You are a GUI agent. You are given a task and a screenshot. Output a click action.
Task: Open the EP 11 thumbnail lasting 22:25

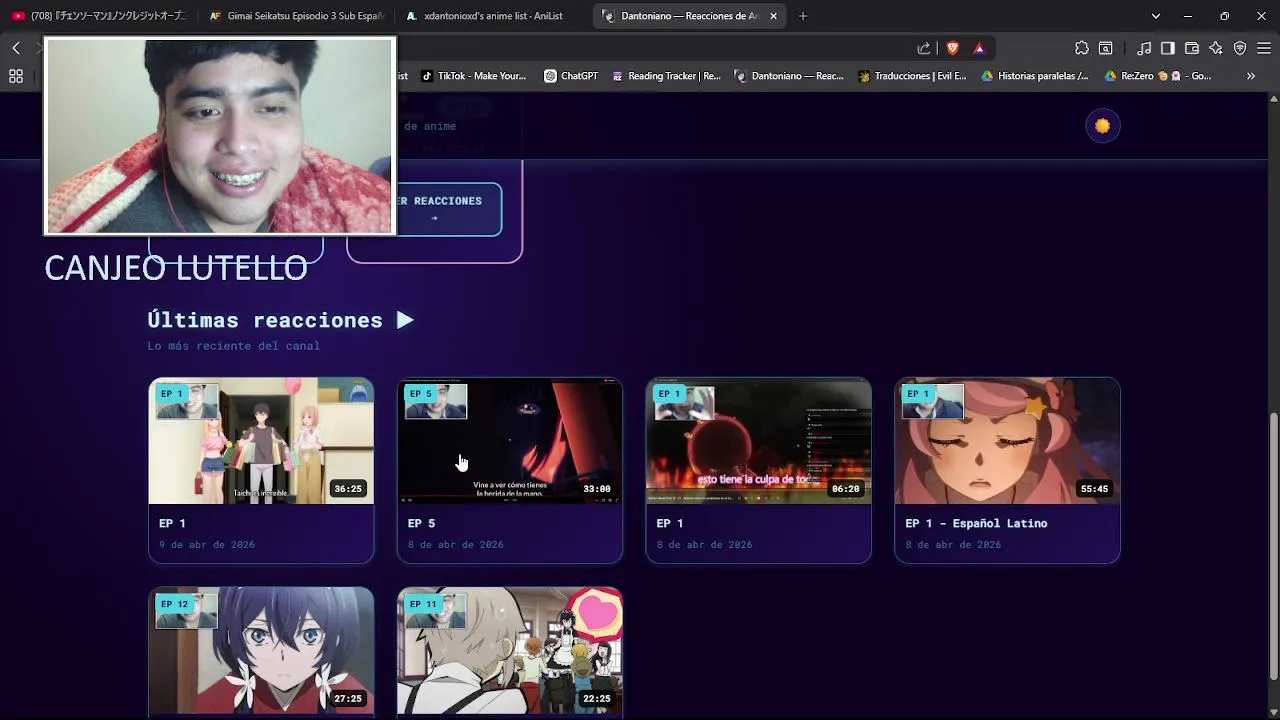pos(510,651)
